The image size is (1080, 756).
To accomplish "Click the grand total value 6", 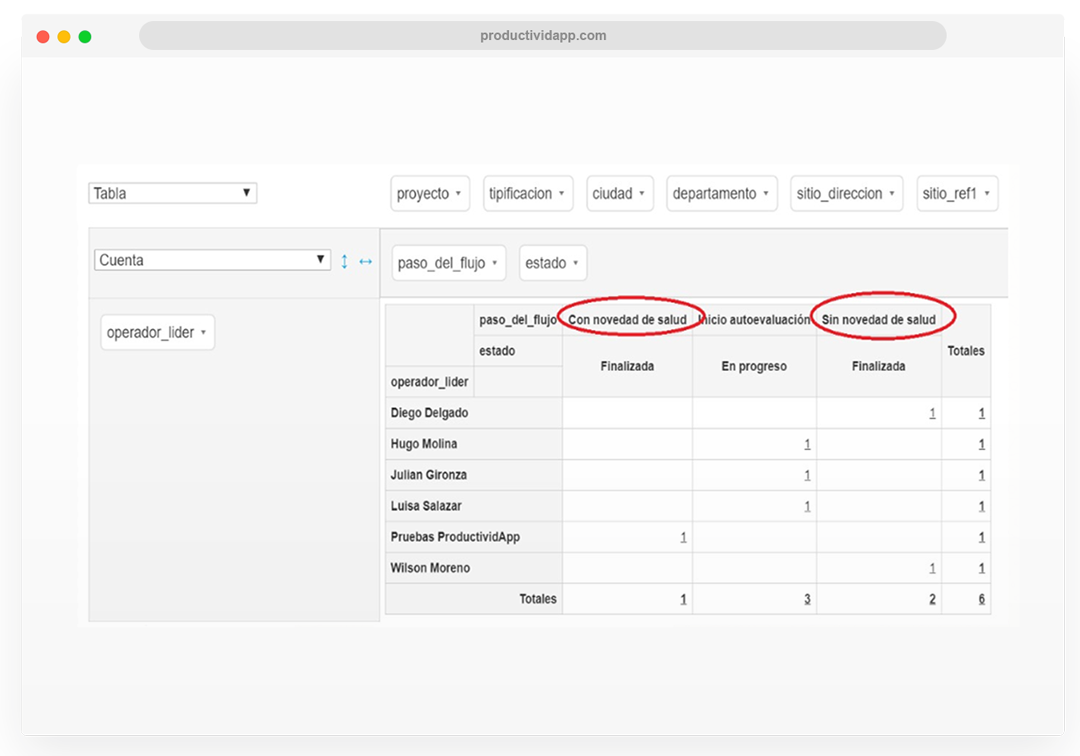I will click(x=982, y=599).
